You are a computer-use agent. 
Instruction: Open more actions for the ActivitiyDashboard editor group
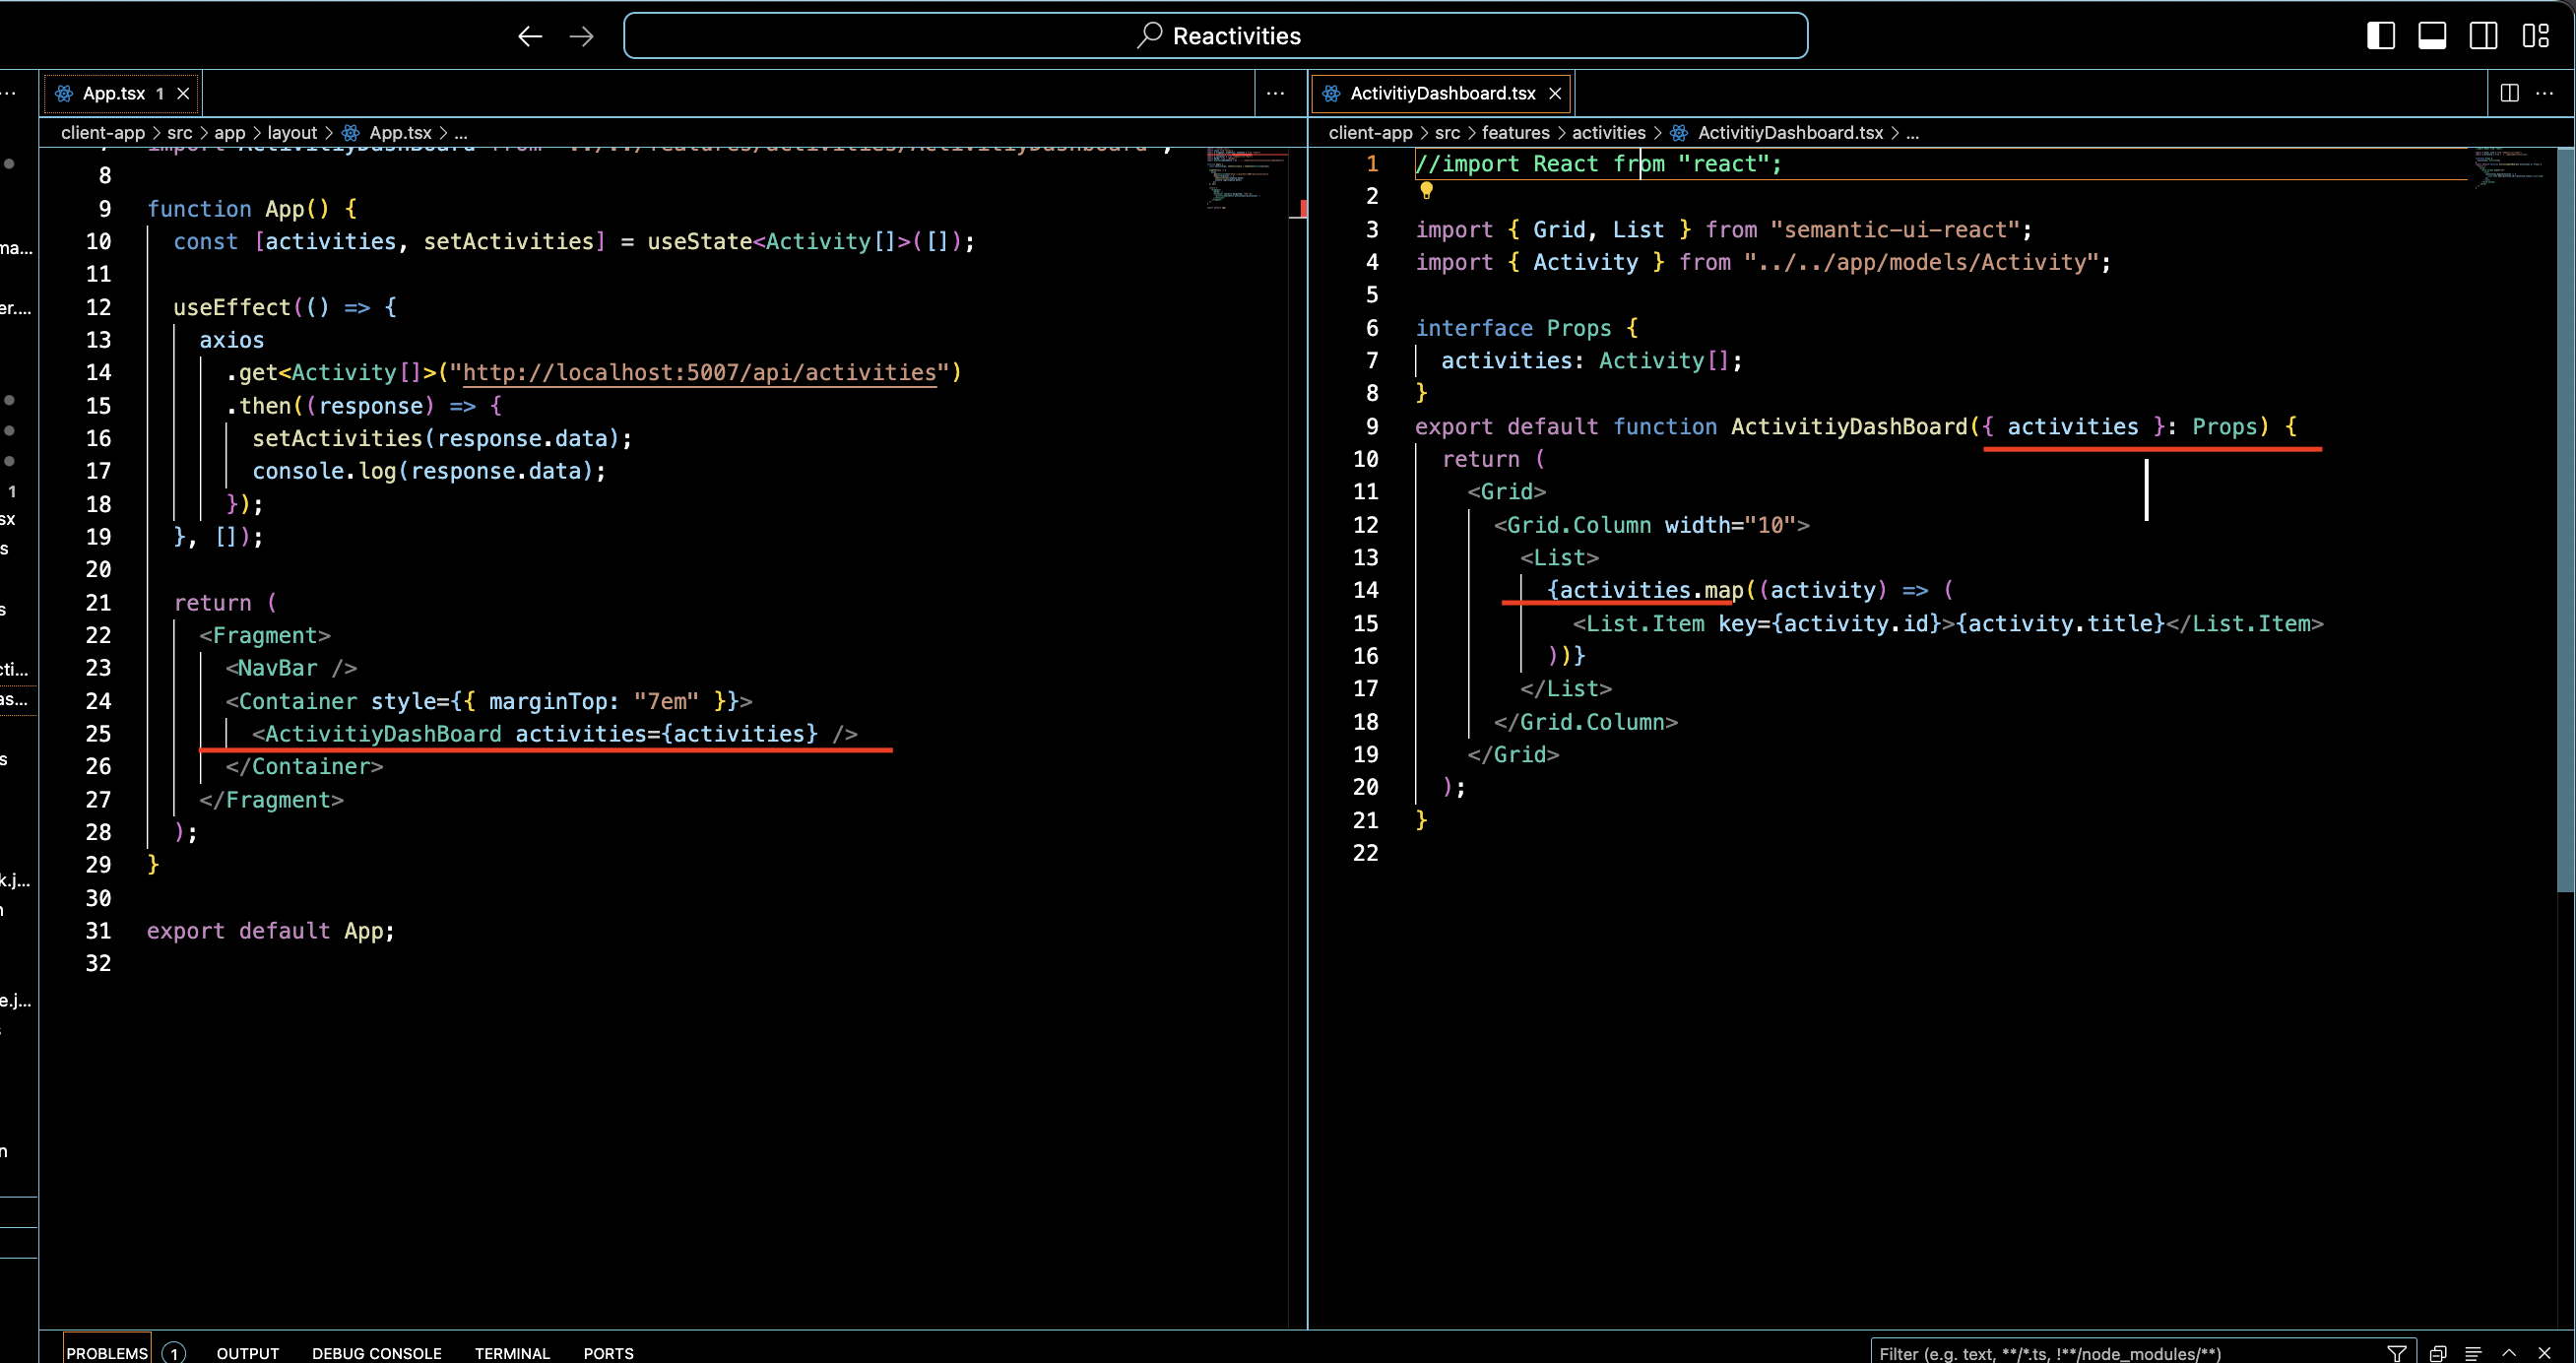pyautogui.click(x=2545, y=93)
